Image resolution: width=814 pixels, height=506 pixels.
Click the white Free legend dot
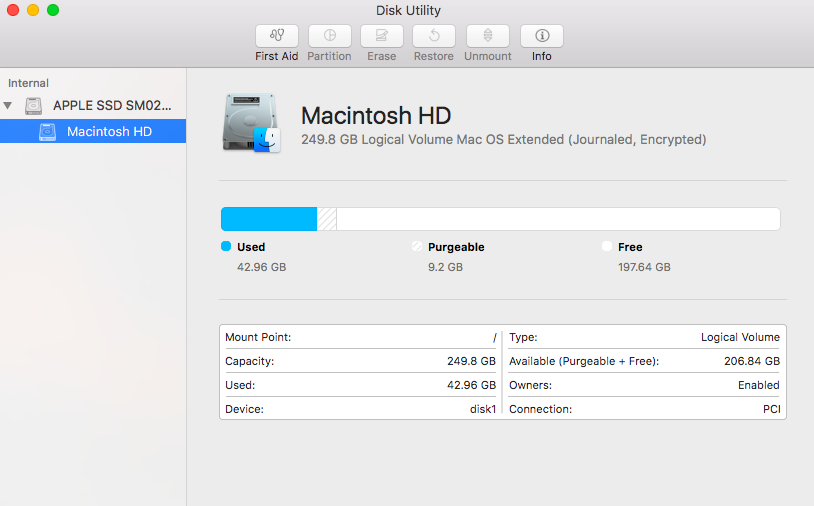pyautogui.click(x=607, y=246)
